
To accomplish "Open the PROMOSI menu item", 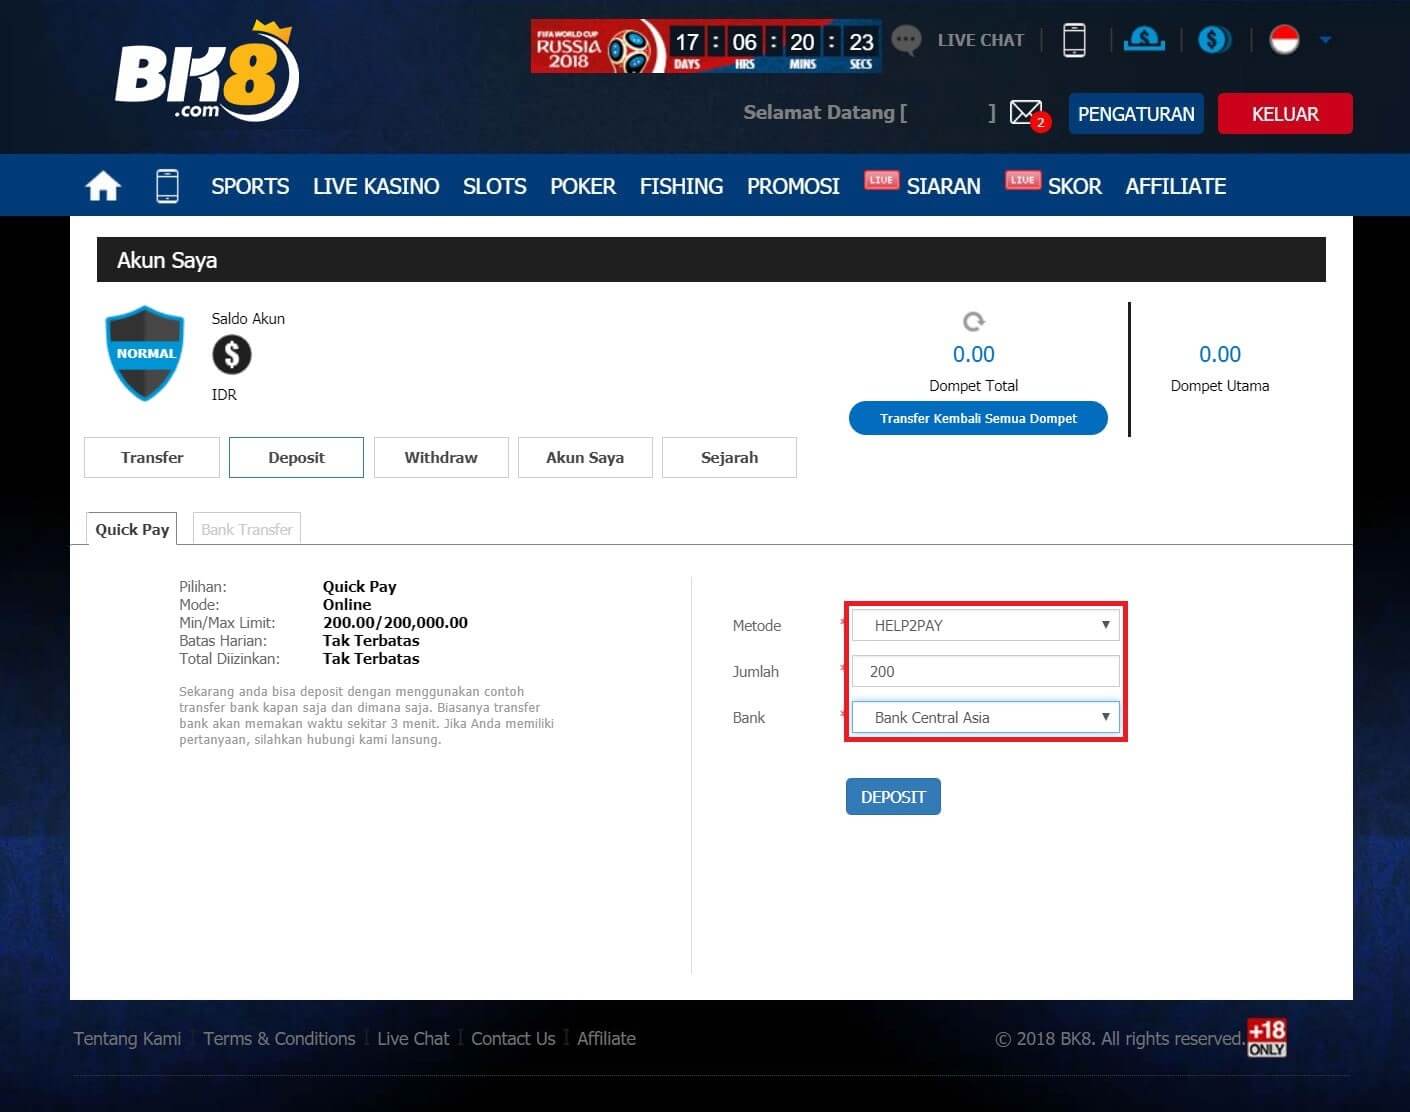I will (x=792, y=186).
